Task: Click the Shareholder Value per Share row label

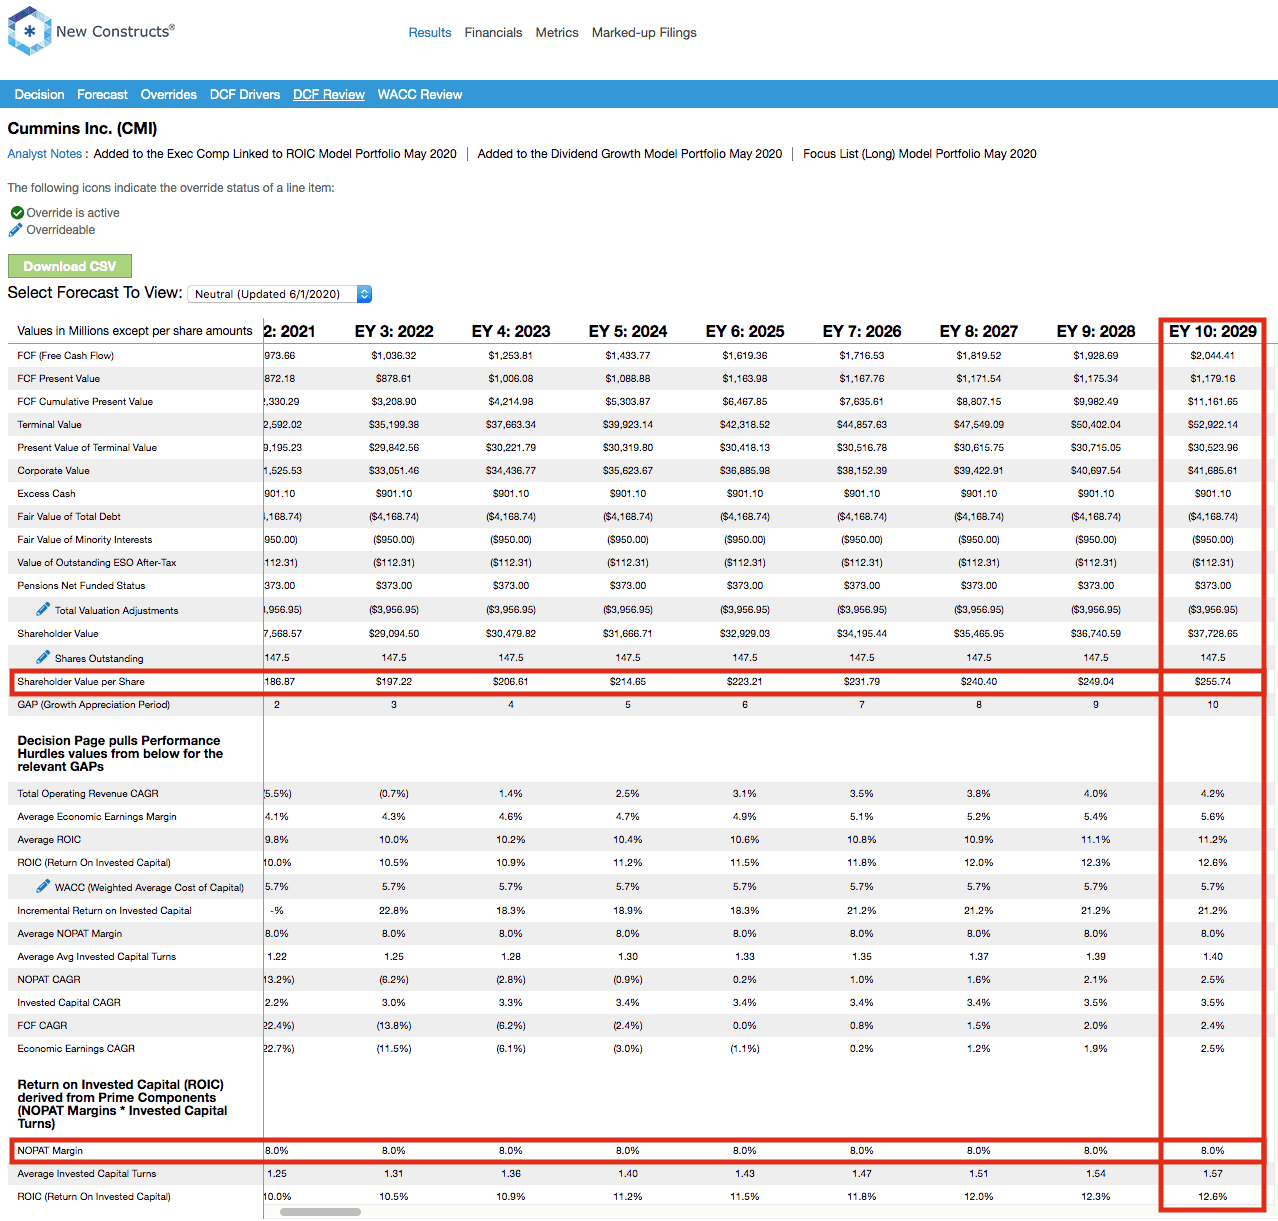Action: 81,682
